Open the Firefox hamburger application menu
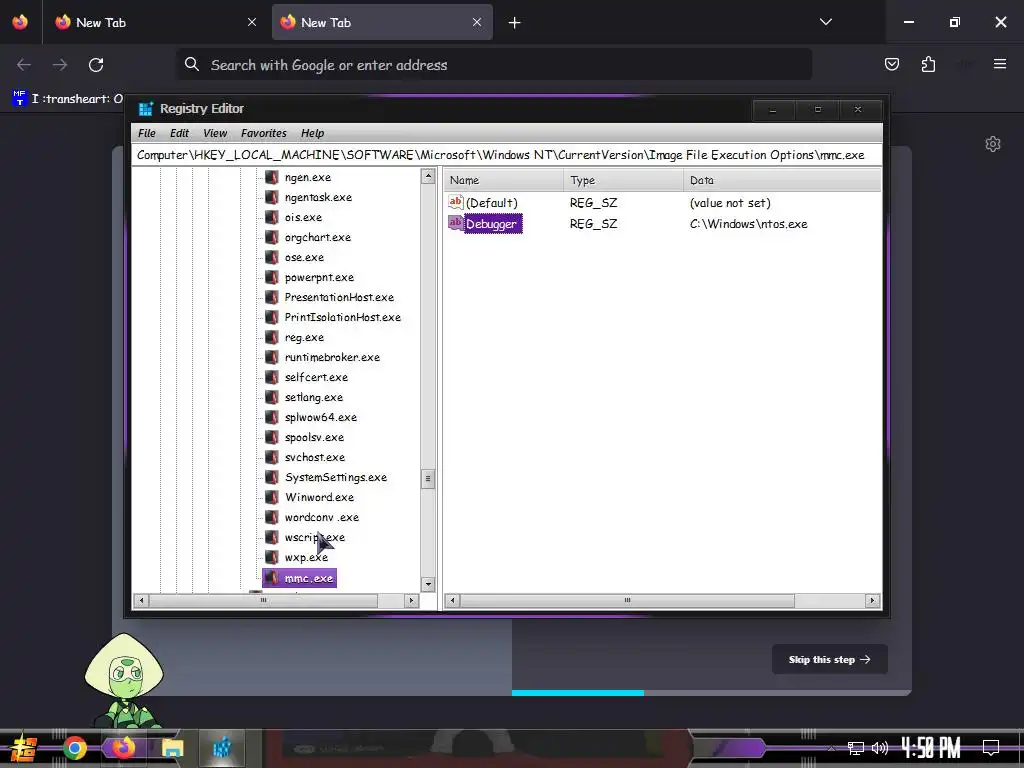1024x768 pixels. [x=1000, y=64]
